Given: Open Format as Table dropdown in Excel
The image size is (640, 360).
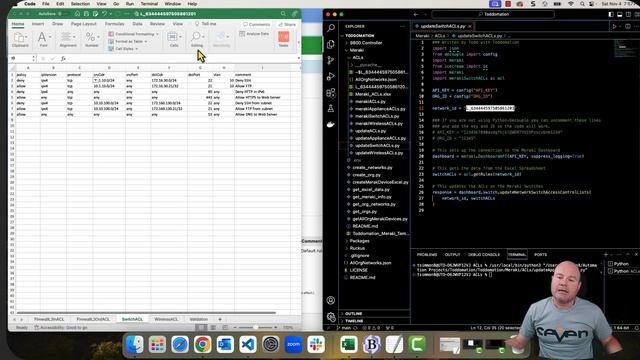Looking at the screenshot, I should (x=128, y=41).
